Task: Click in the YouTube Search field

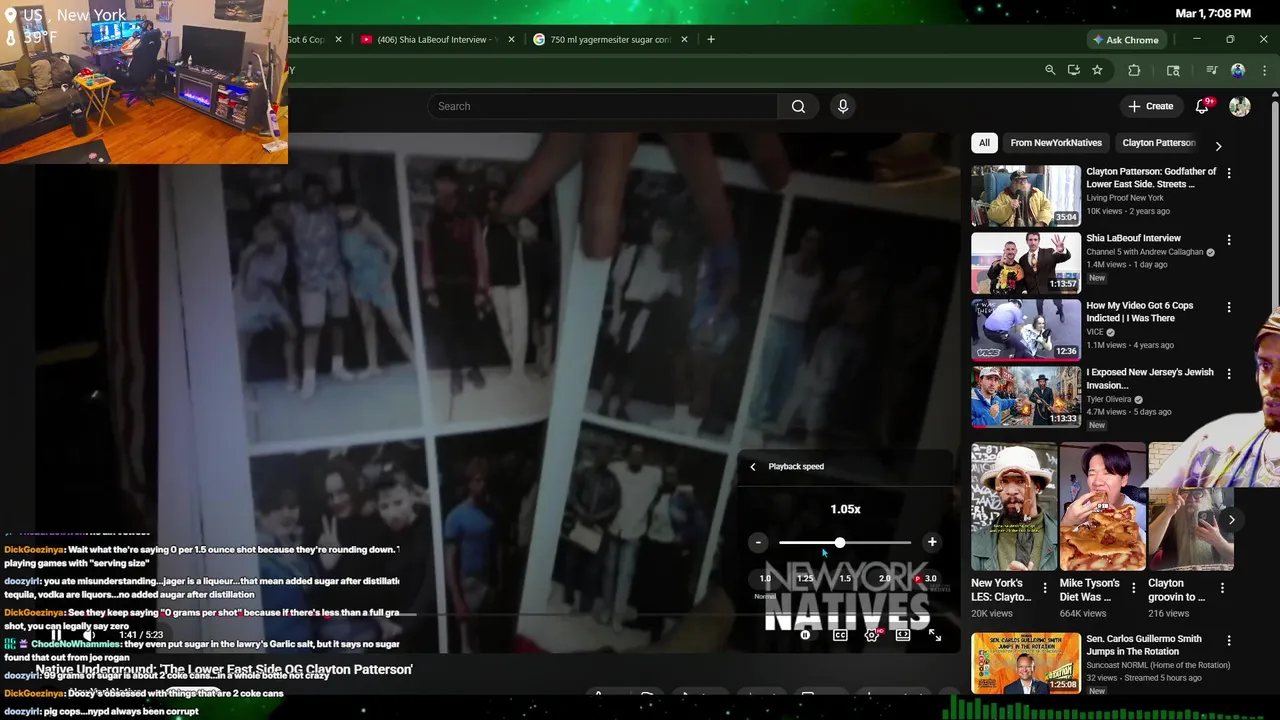Action: tap(603, 106)
